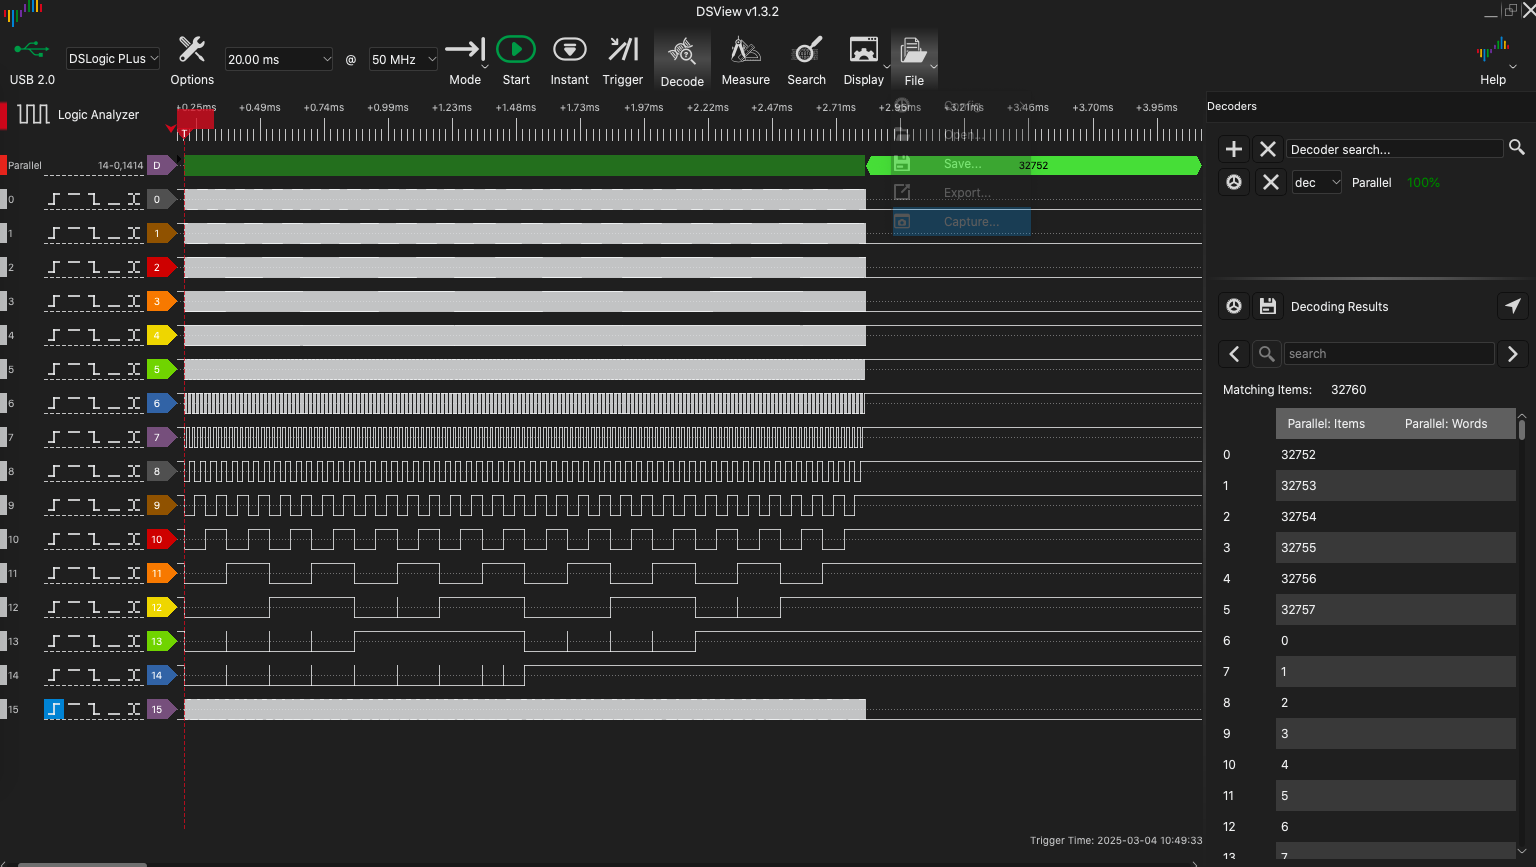
Task: Select result row 32755 in Decoding Results
Action: [x=1395, y=547]
